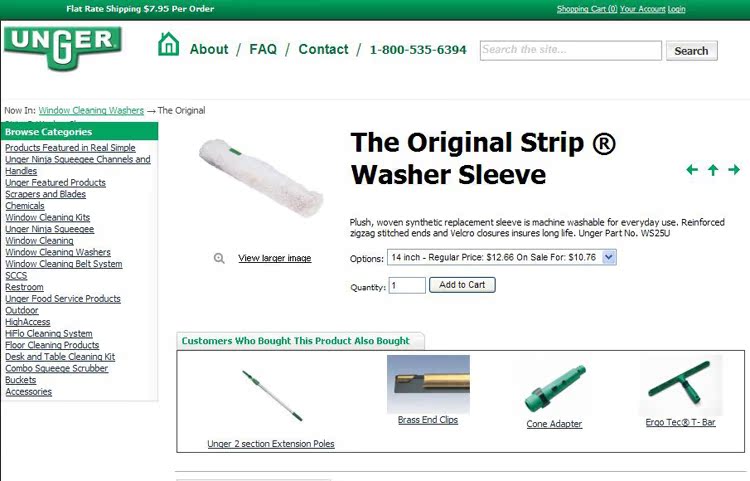Open the FAQ page

coord(263,49)
